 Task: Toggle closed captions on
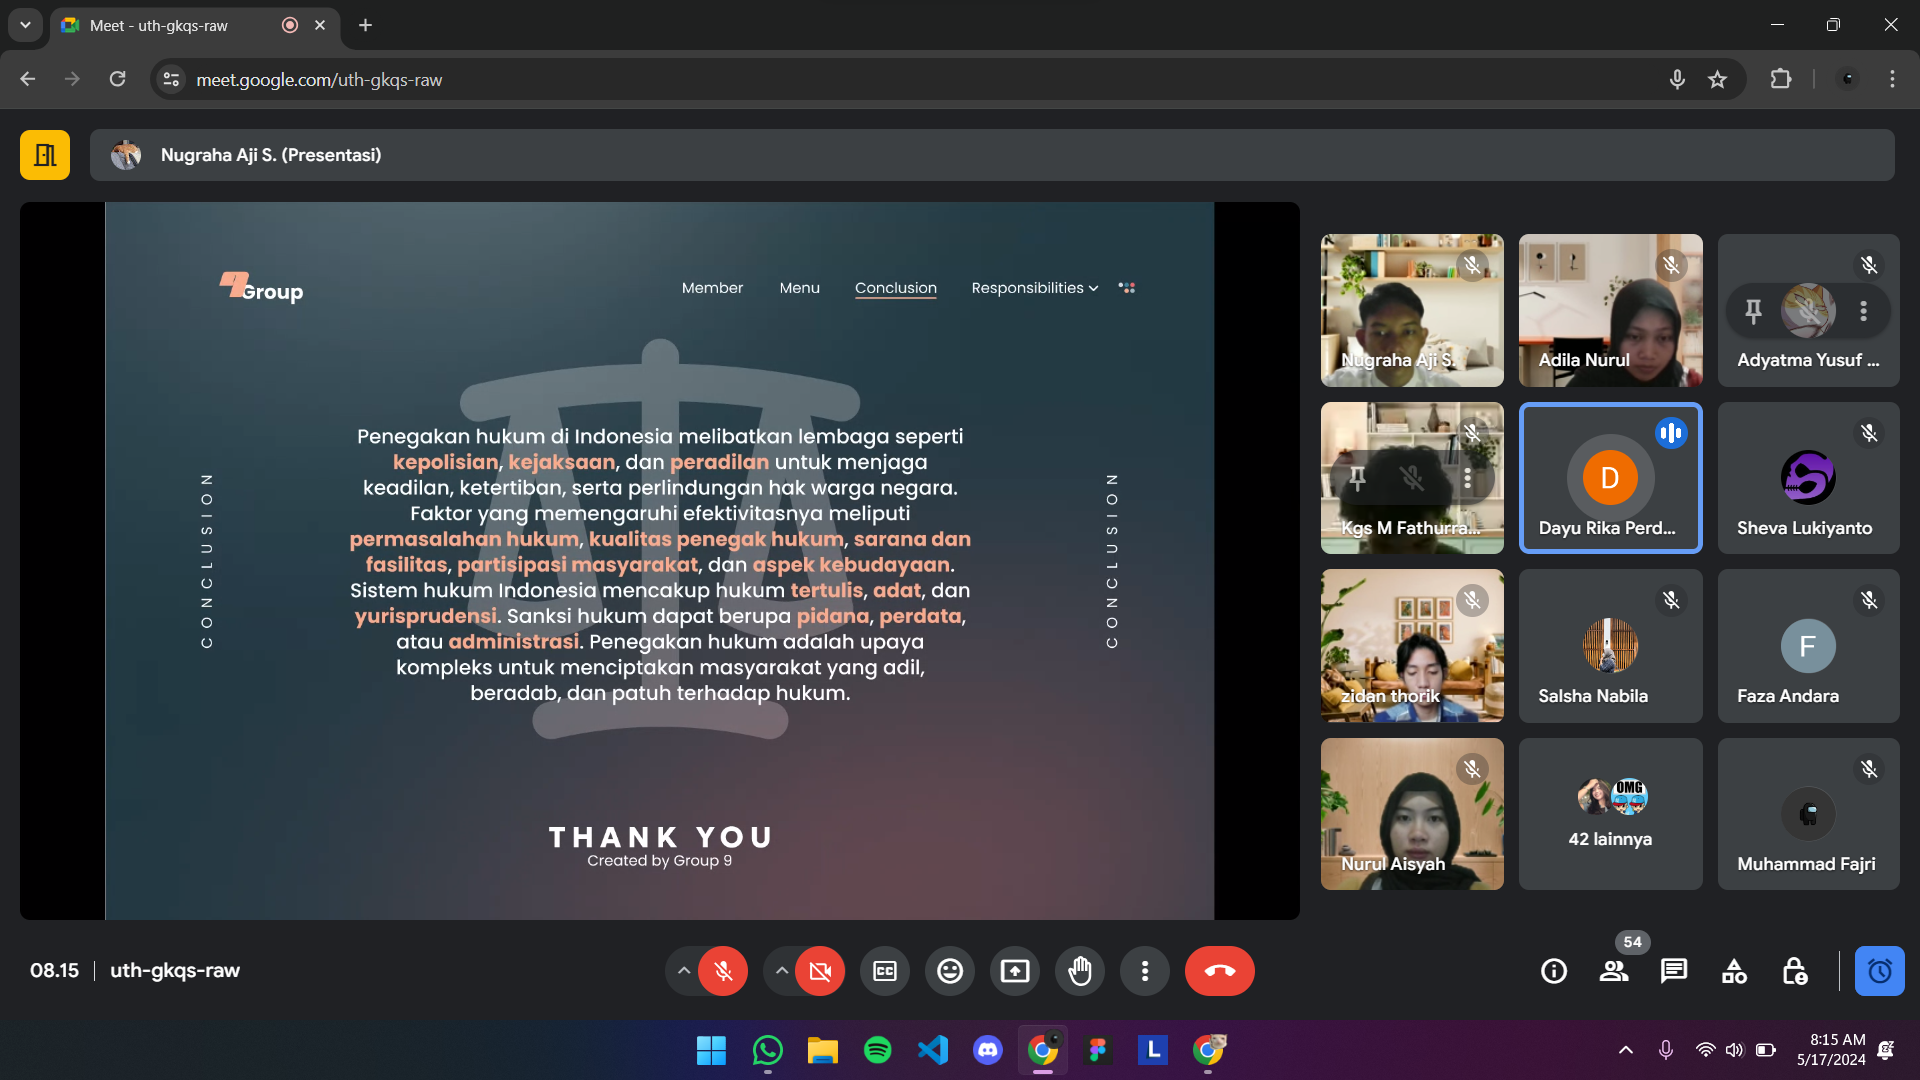click(885, 971)
